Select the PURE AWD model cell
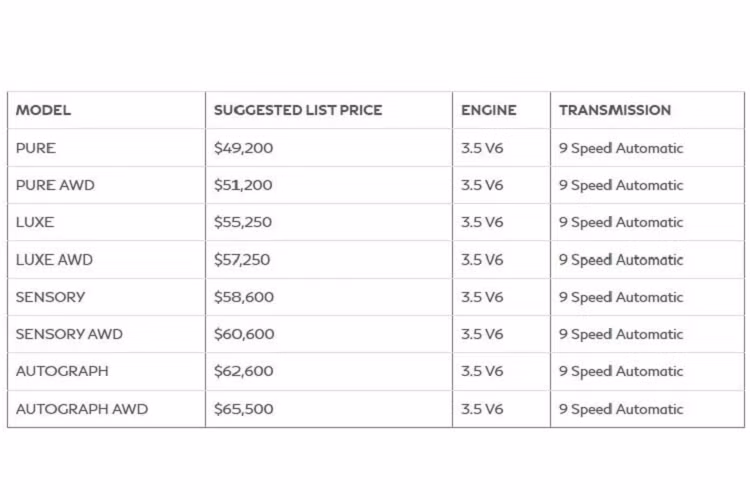 click(55, 185)
